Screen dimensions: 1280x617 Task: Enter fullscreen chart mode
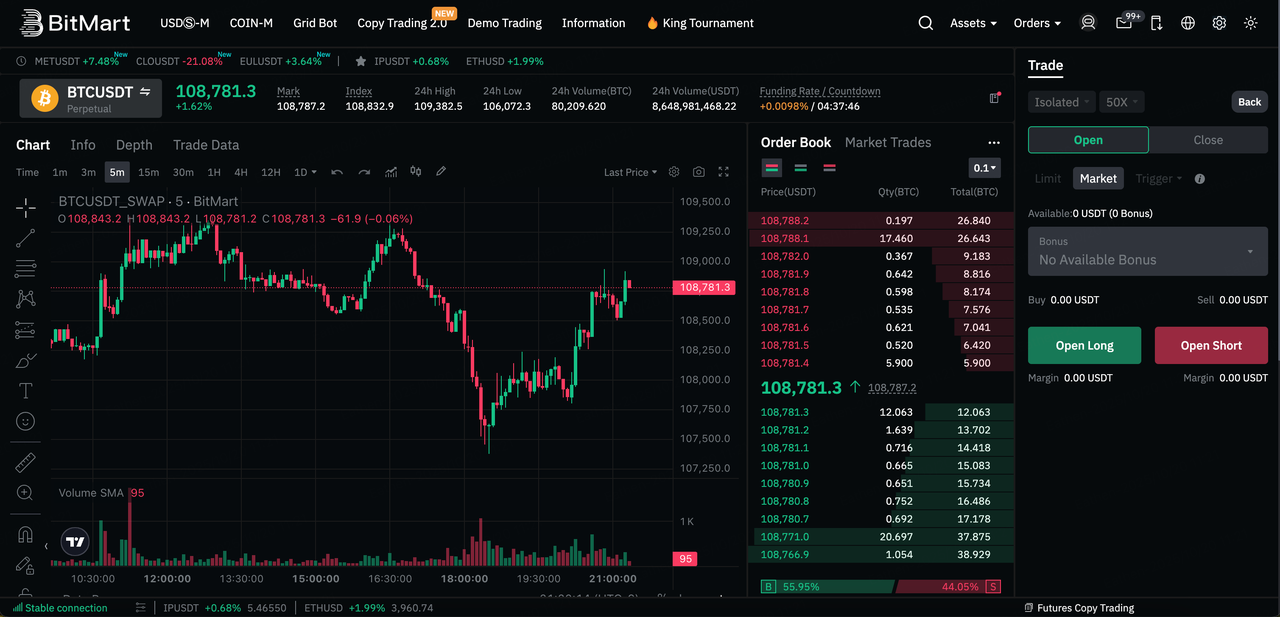coord(724,172)
